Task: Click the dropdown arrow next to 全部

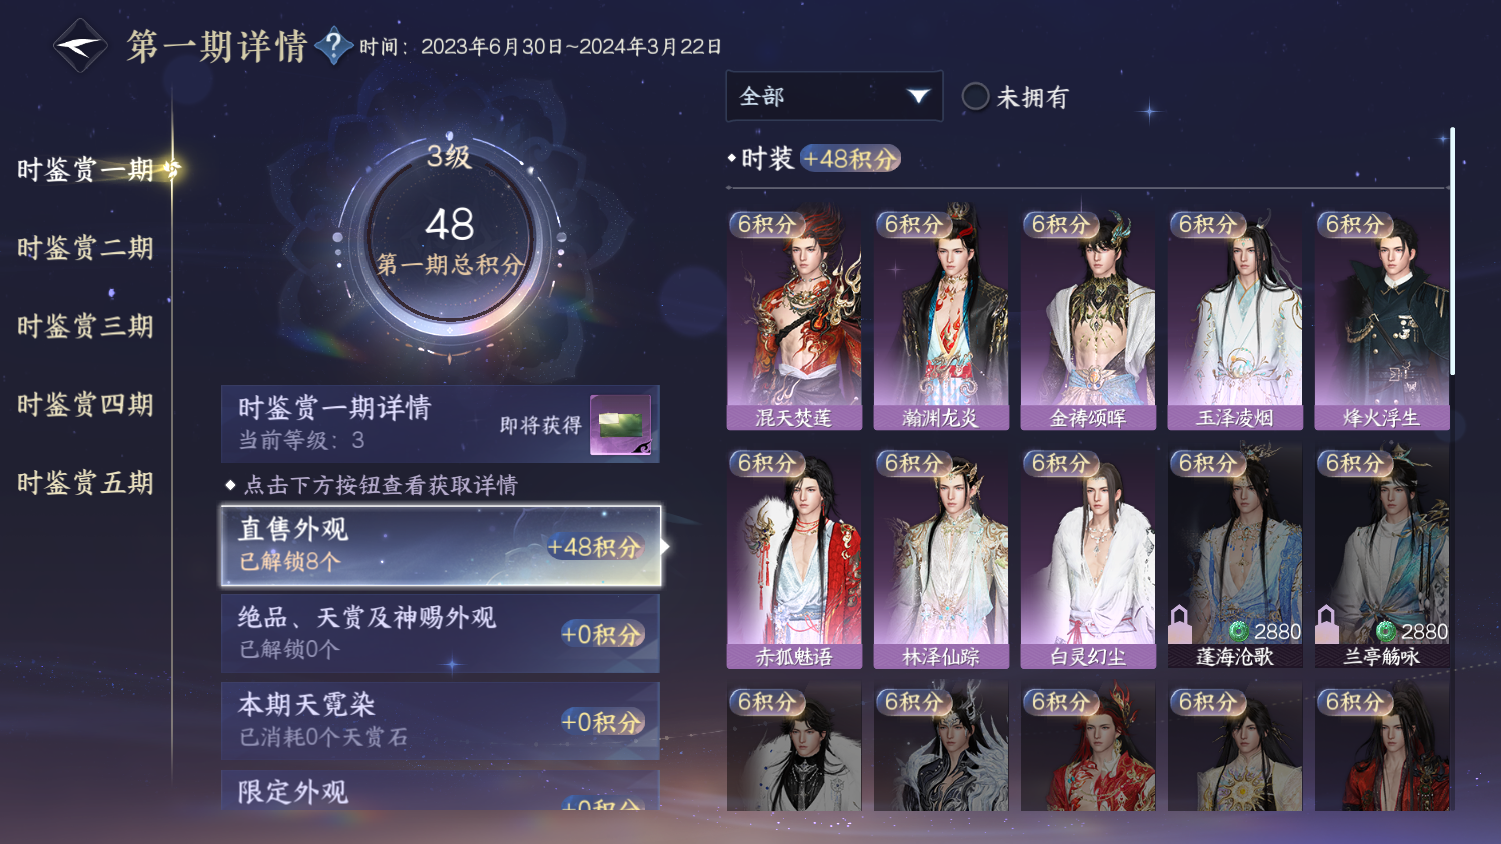Action: [x=918, y=96]
